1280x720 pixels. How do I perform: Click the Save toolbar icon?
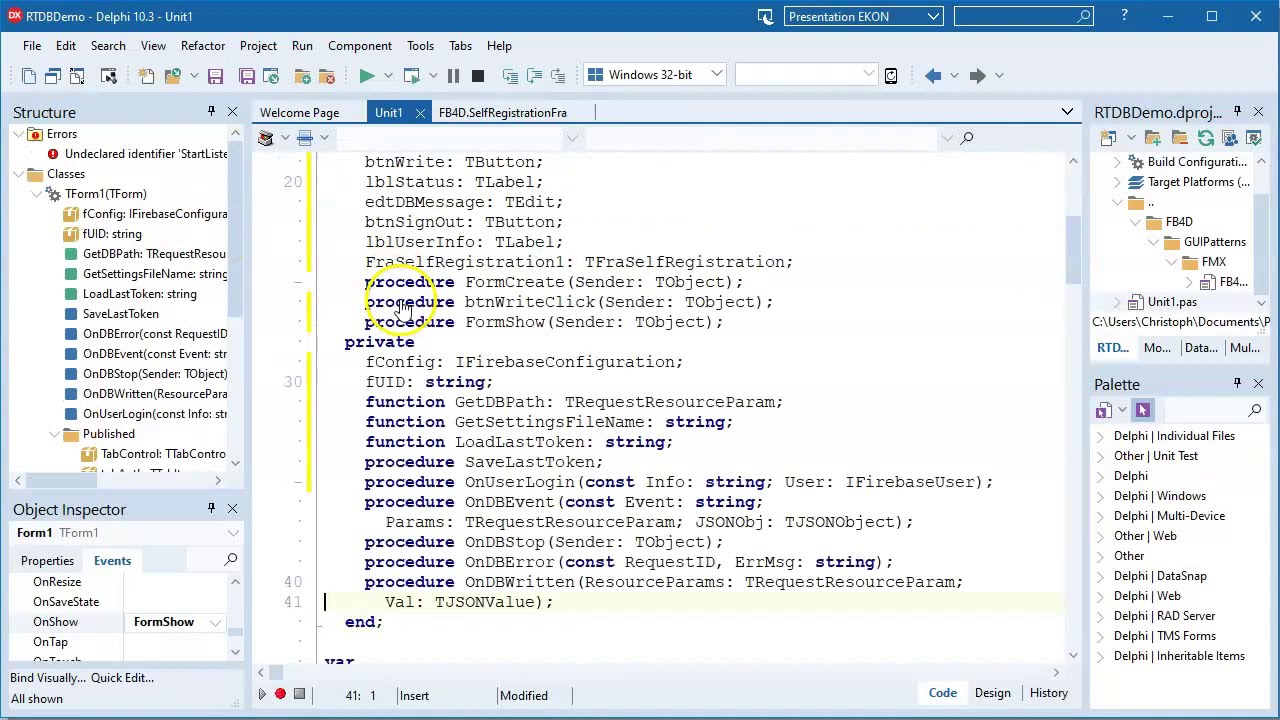click(x=215, y=75)
